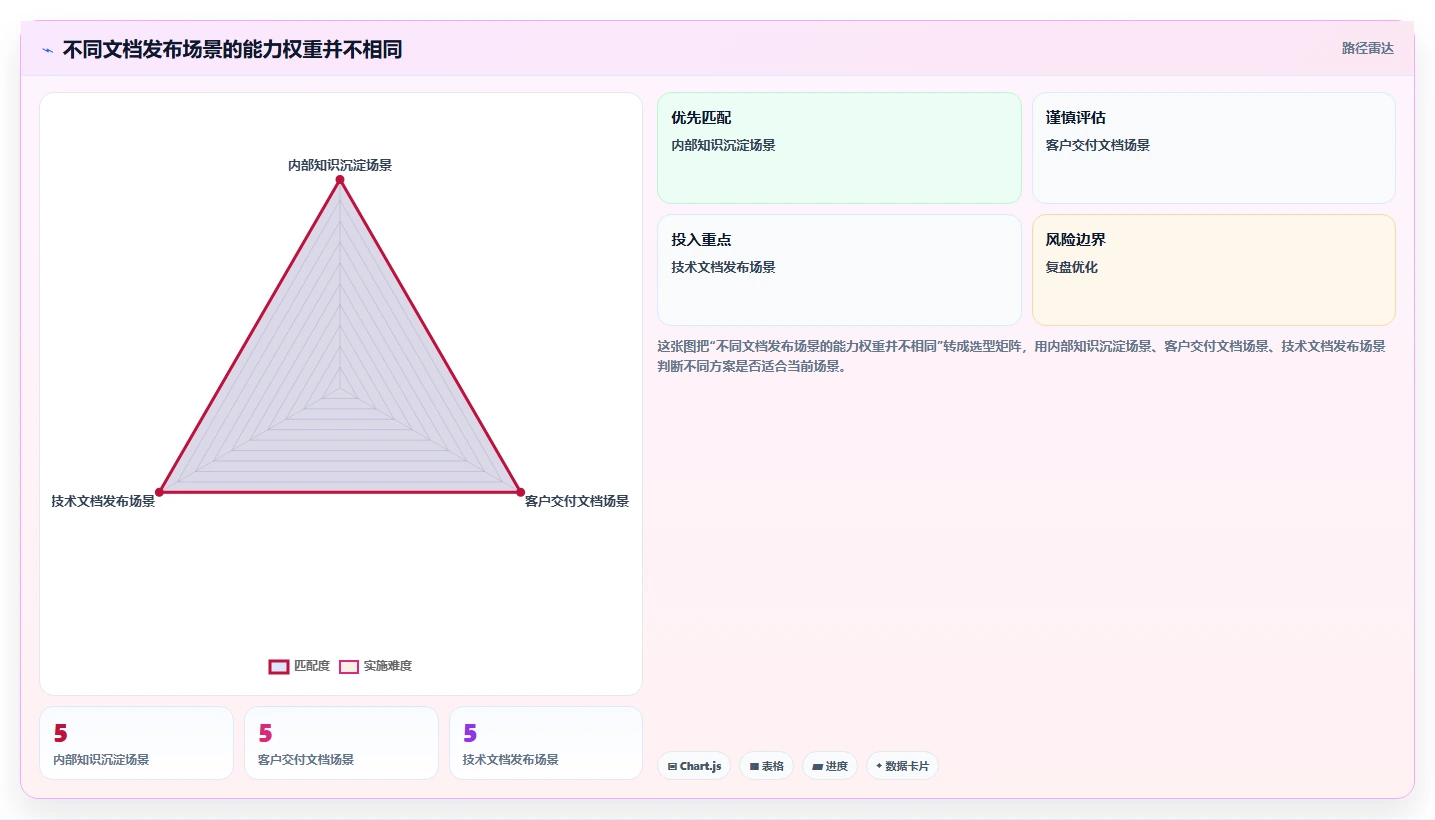The width and height of the screenshot is (1435, 820).
Task: Click the 内部知识沉淀场景 radar axis label
Action: point(340,165)
